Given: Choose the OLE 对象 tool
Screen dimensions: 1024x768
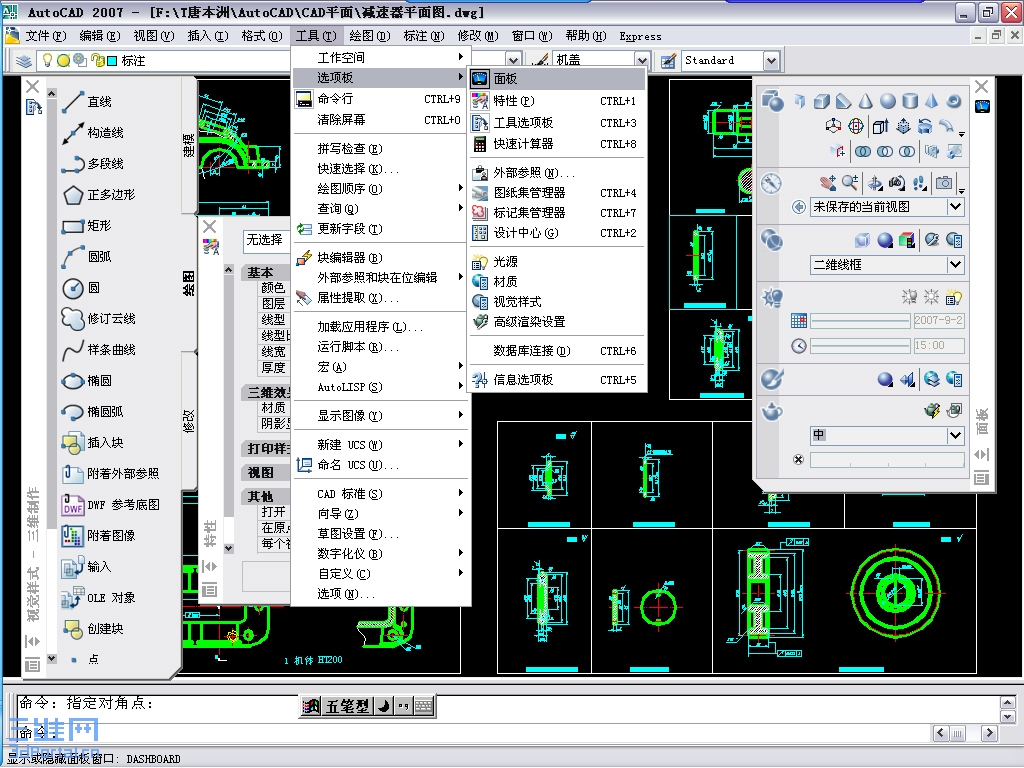Looking at the screenshot, I should point(99,598).
